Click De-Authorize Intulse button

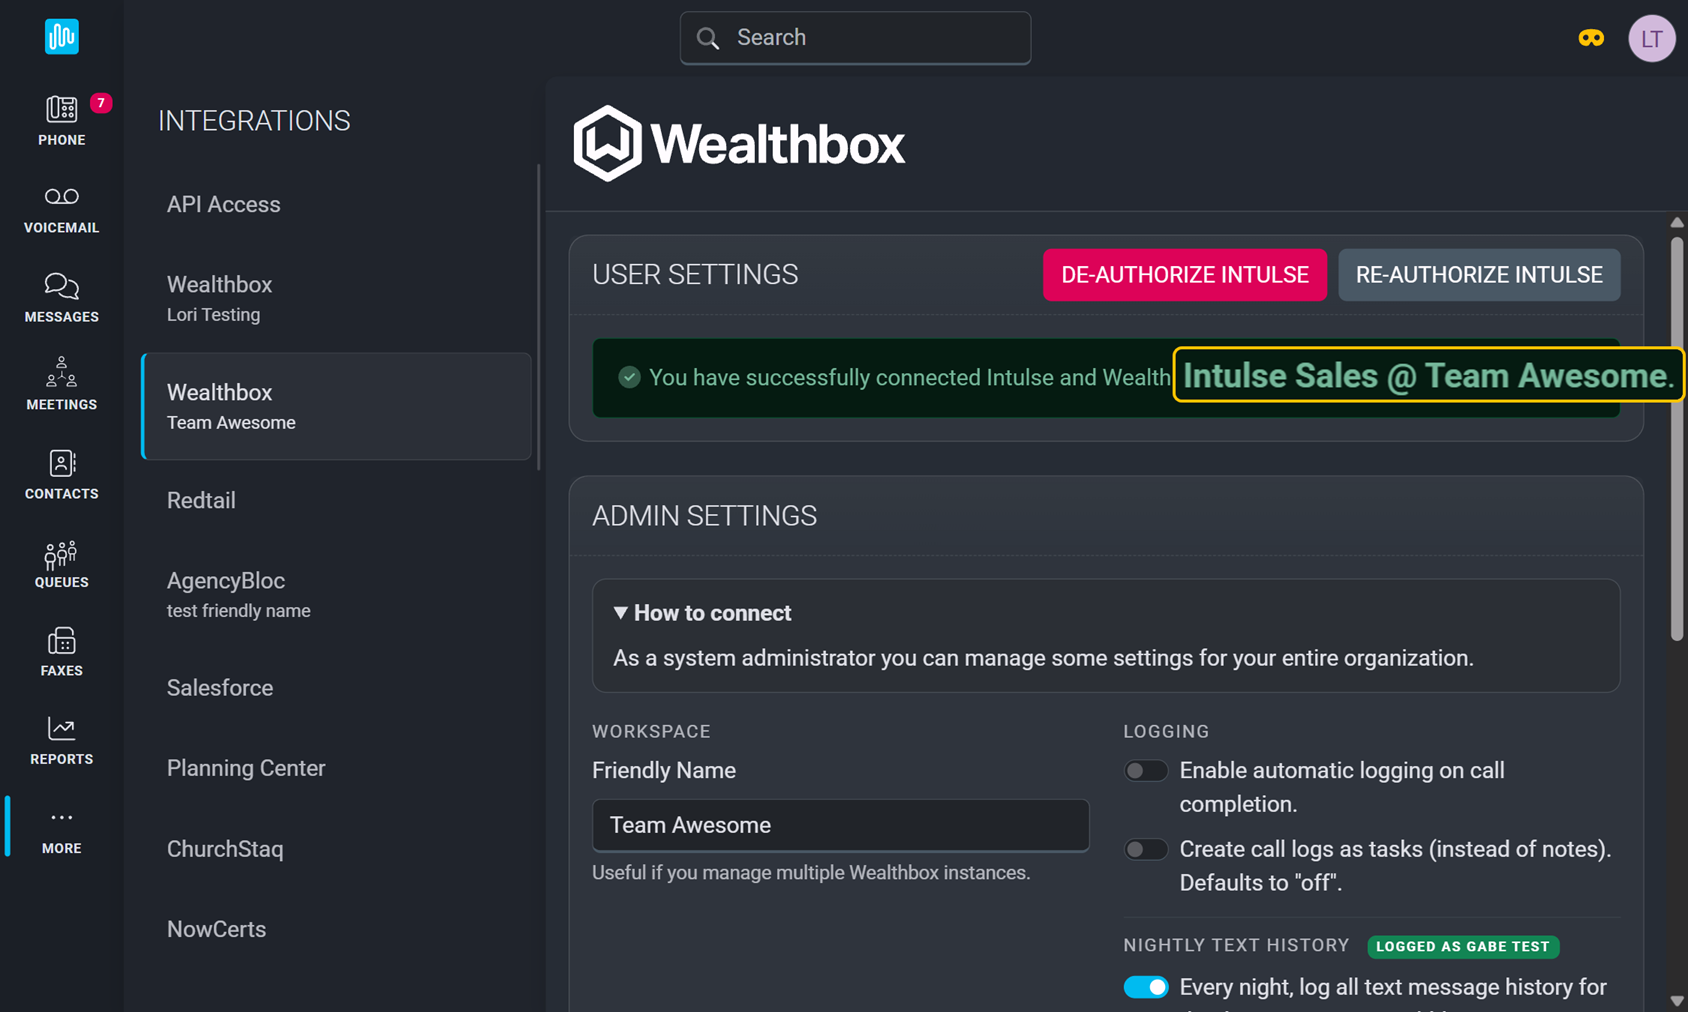(x=1185, y=275)
